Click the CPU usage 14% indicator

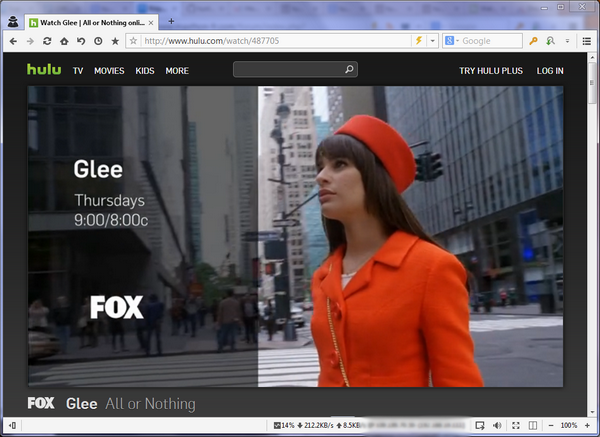coord(284,425)
